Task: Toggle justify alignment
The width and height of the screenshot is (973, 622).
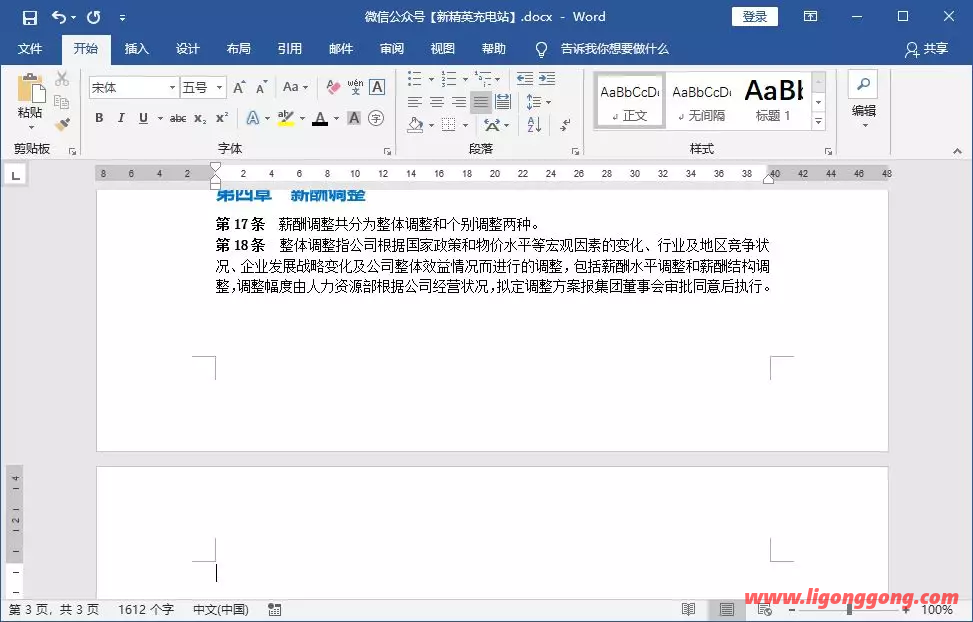Action: click(481, 102)
